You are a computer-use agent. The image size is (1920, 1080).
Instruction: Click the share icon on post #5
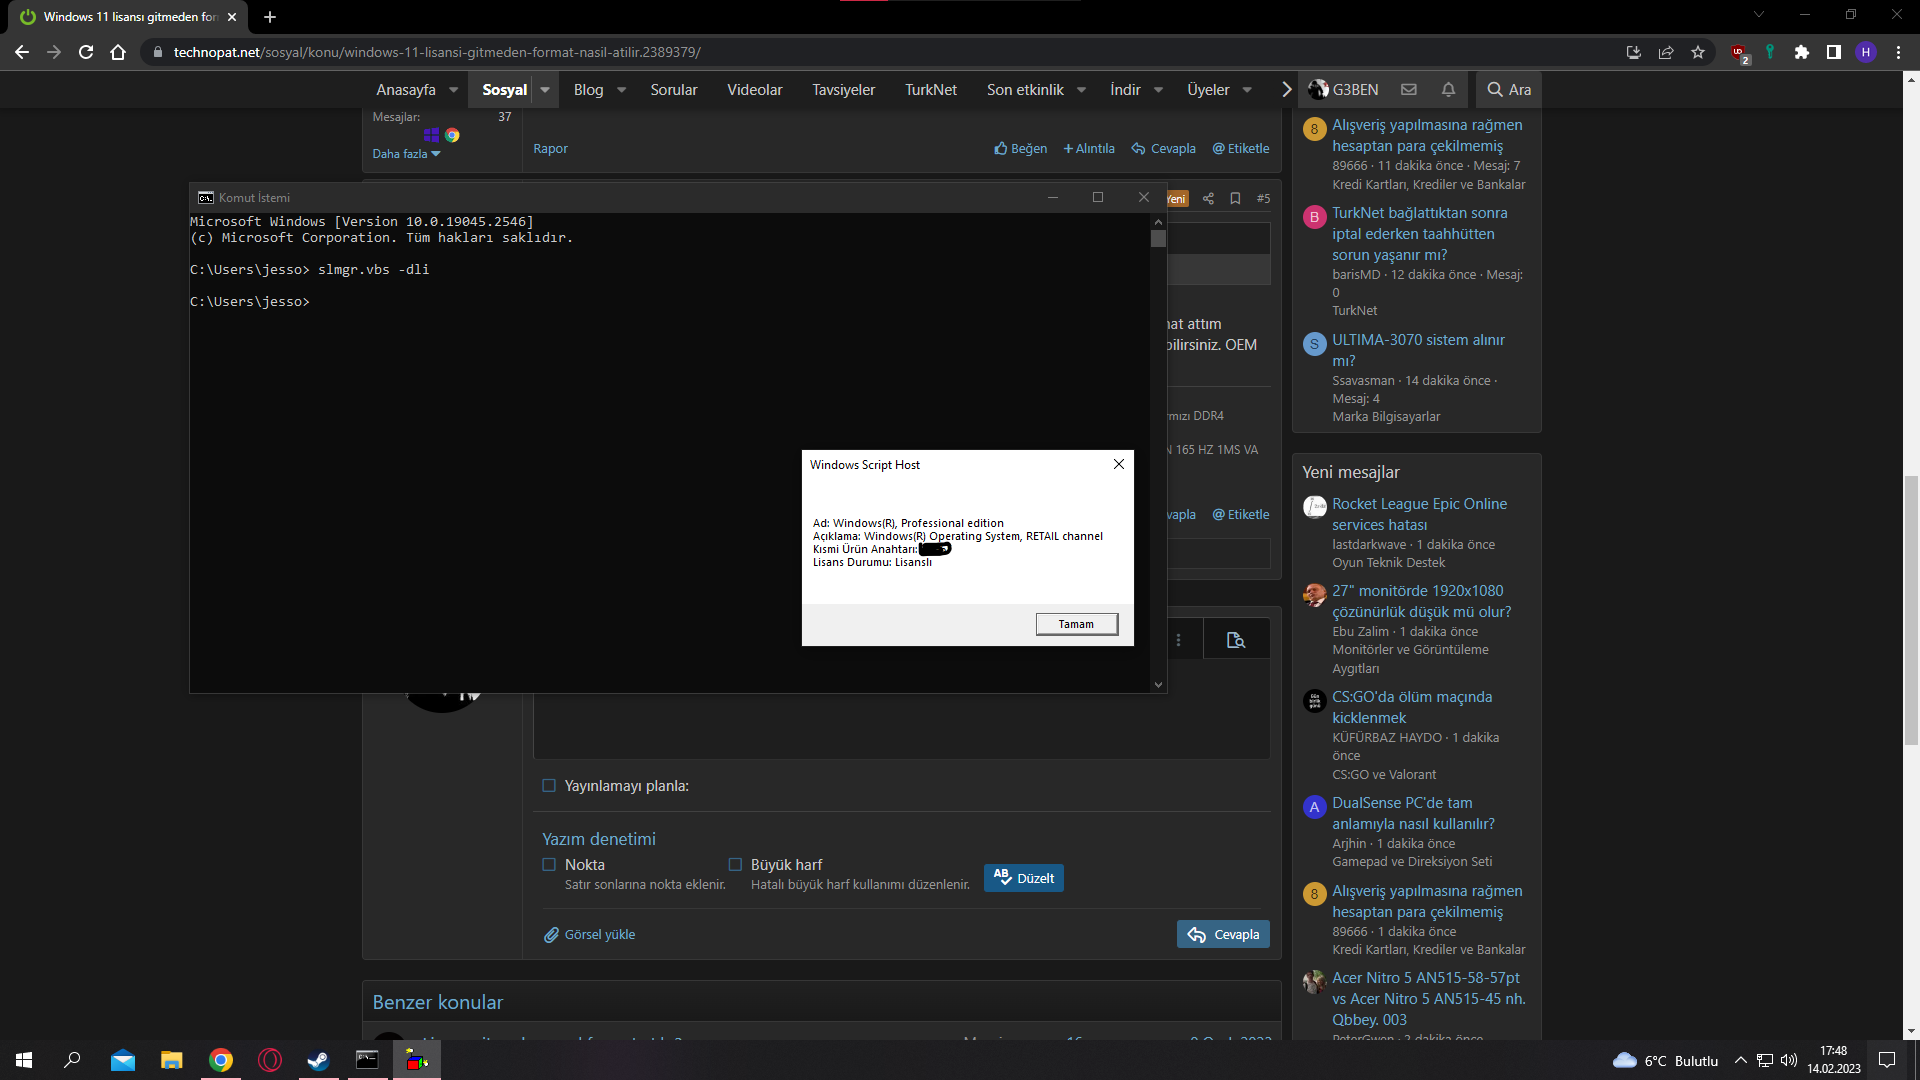[1208, 199]
